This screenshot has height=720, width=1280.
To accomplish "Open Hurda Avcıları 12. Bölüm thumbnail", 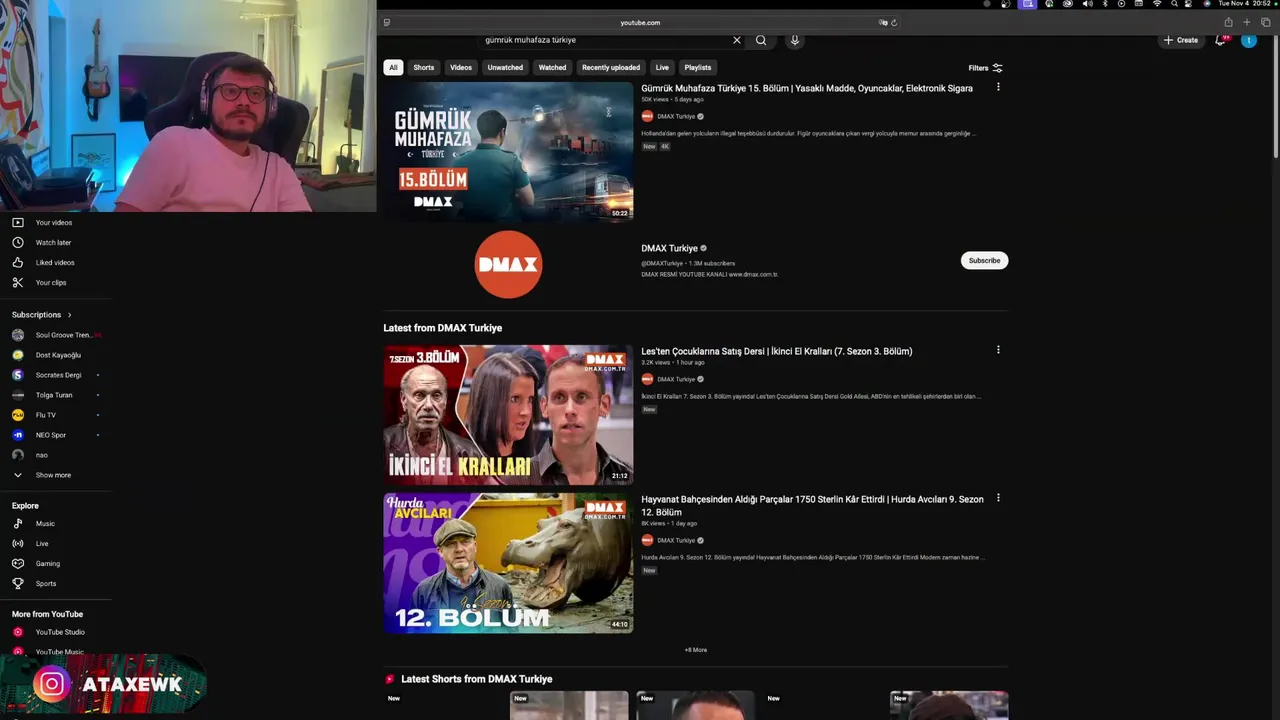I will point(508,563).
